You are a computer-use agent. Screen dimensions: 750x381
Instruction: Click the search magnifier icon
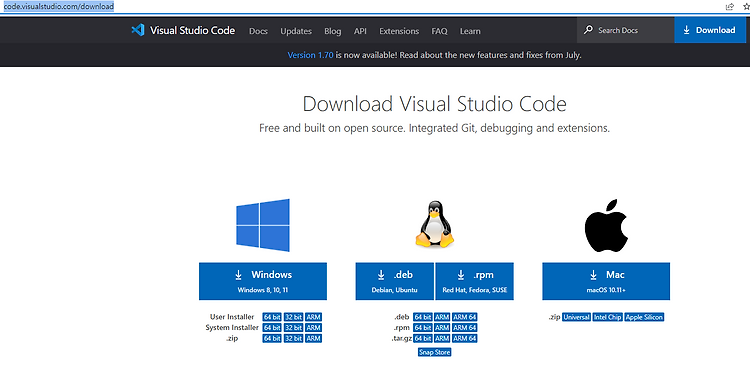click(x=588, y=30)
